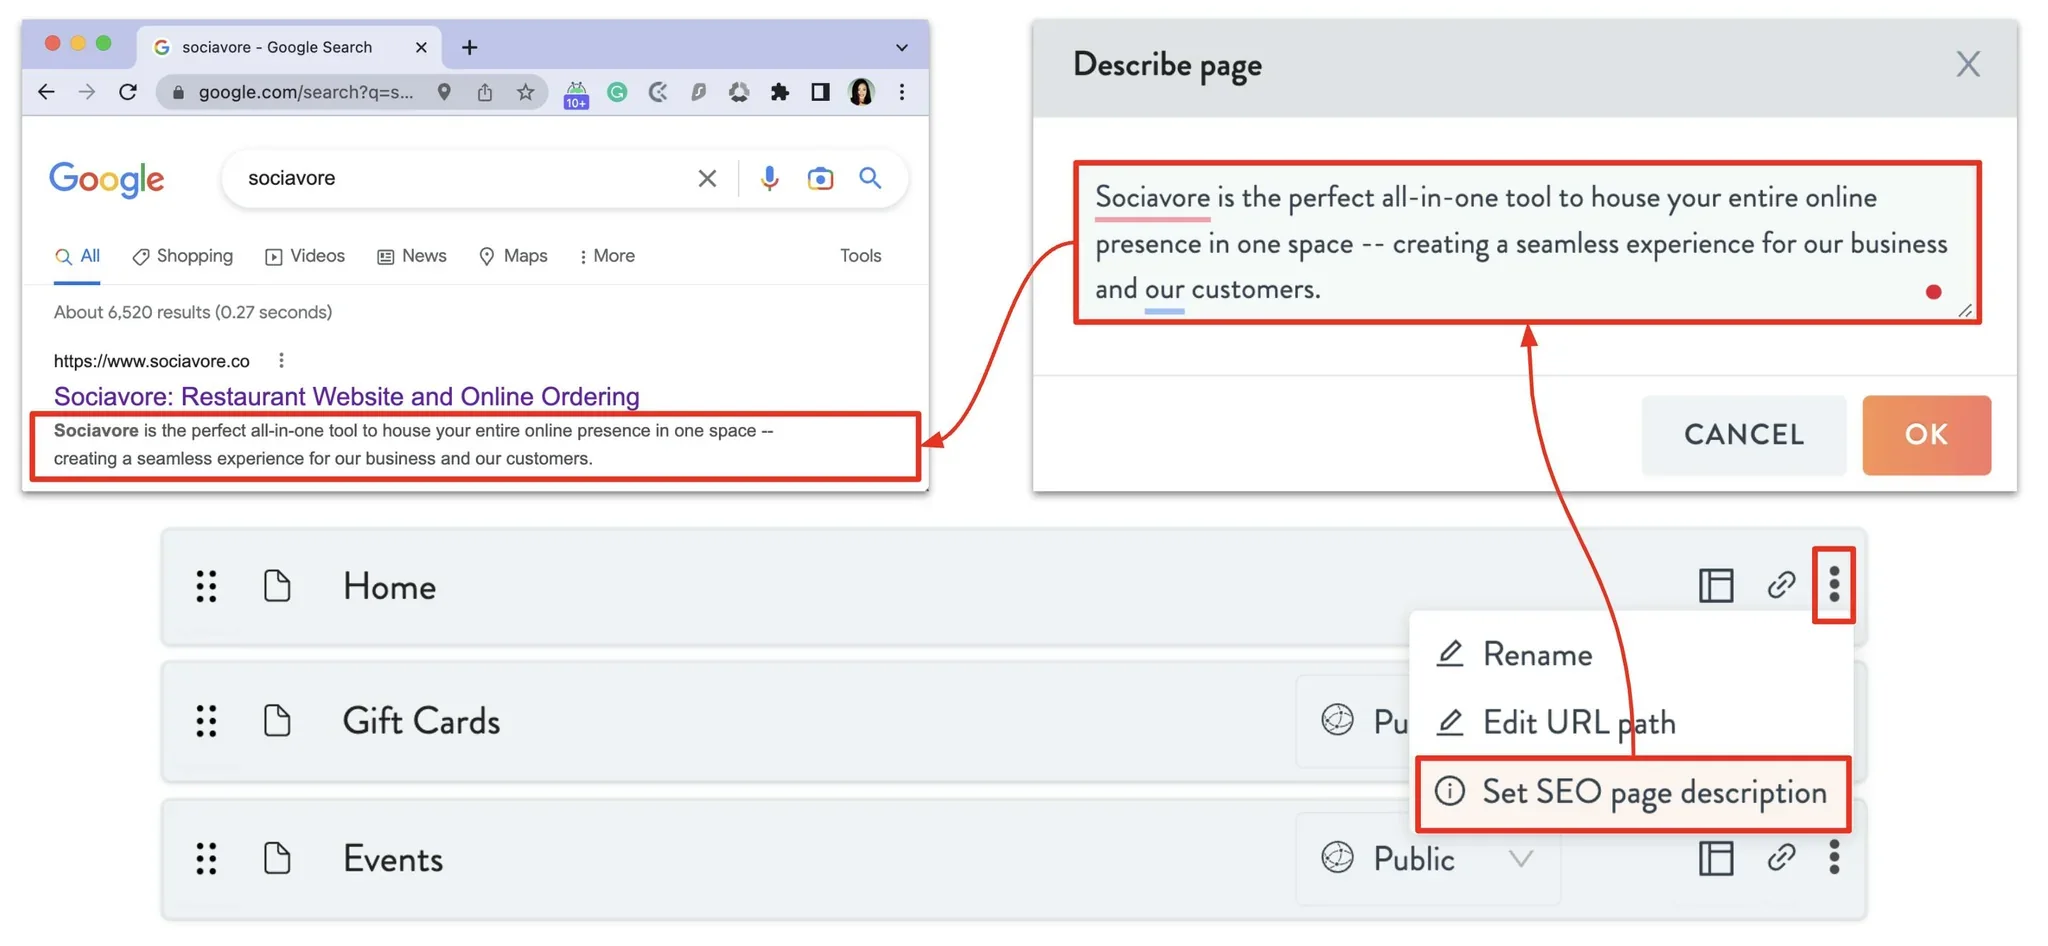This screenshot has height=946, width=2048.
Task: Grab the Home row drag handle
Action: pos(206,586)
